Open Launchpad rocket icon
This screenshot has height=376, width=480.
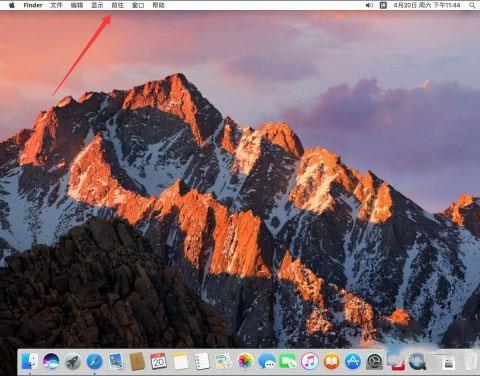(73, 361)
